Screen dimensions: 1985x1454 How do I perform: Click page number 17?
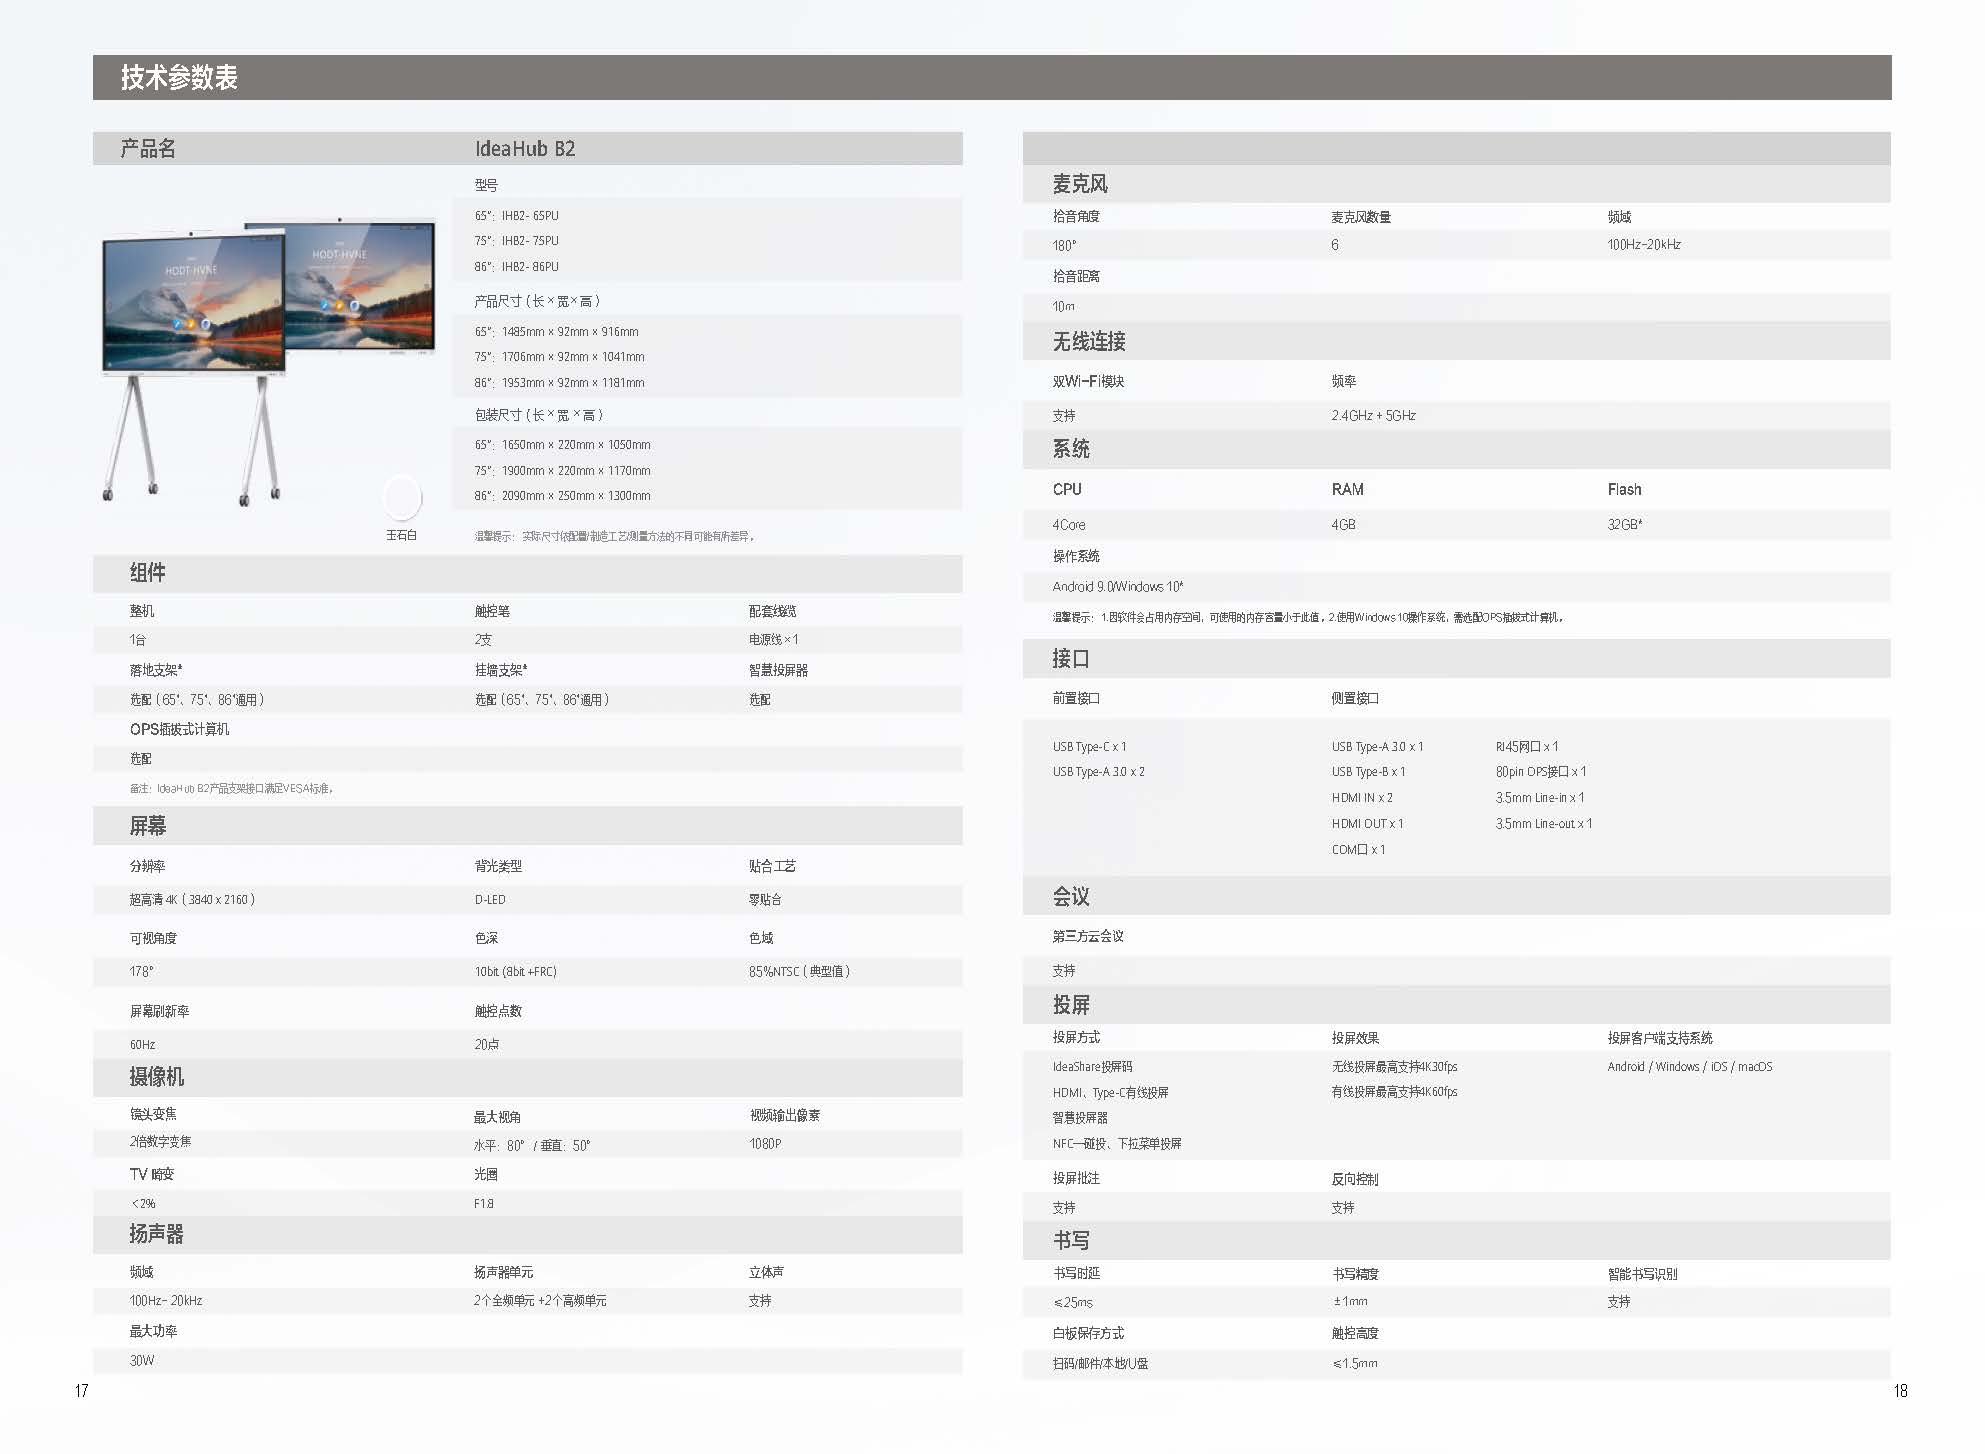(82, 1391)
